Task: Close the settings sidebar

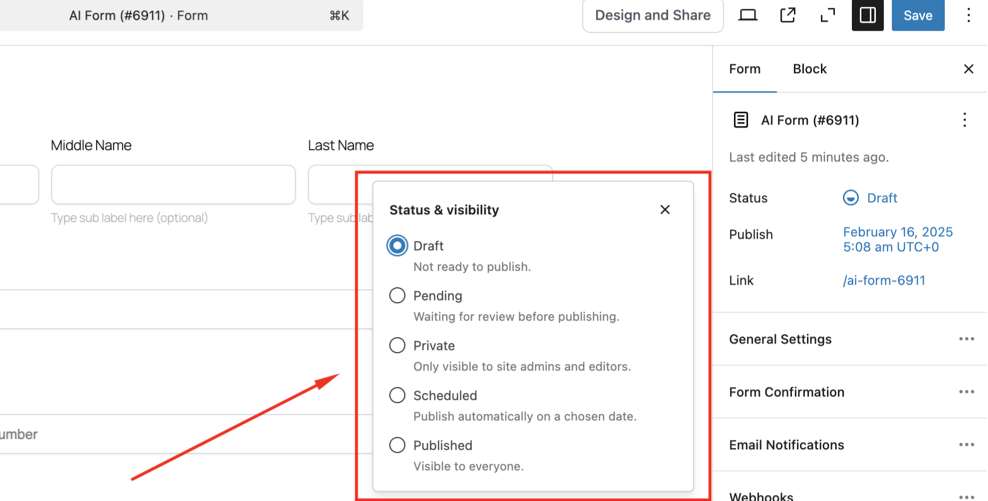Action: pyautogui.click(x=968, y=69)
